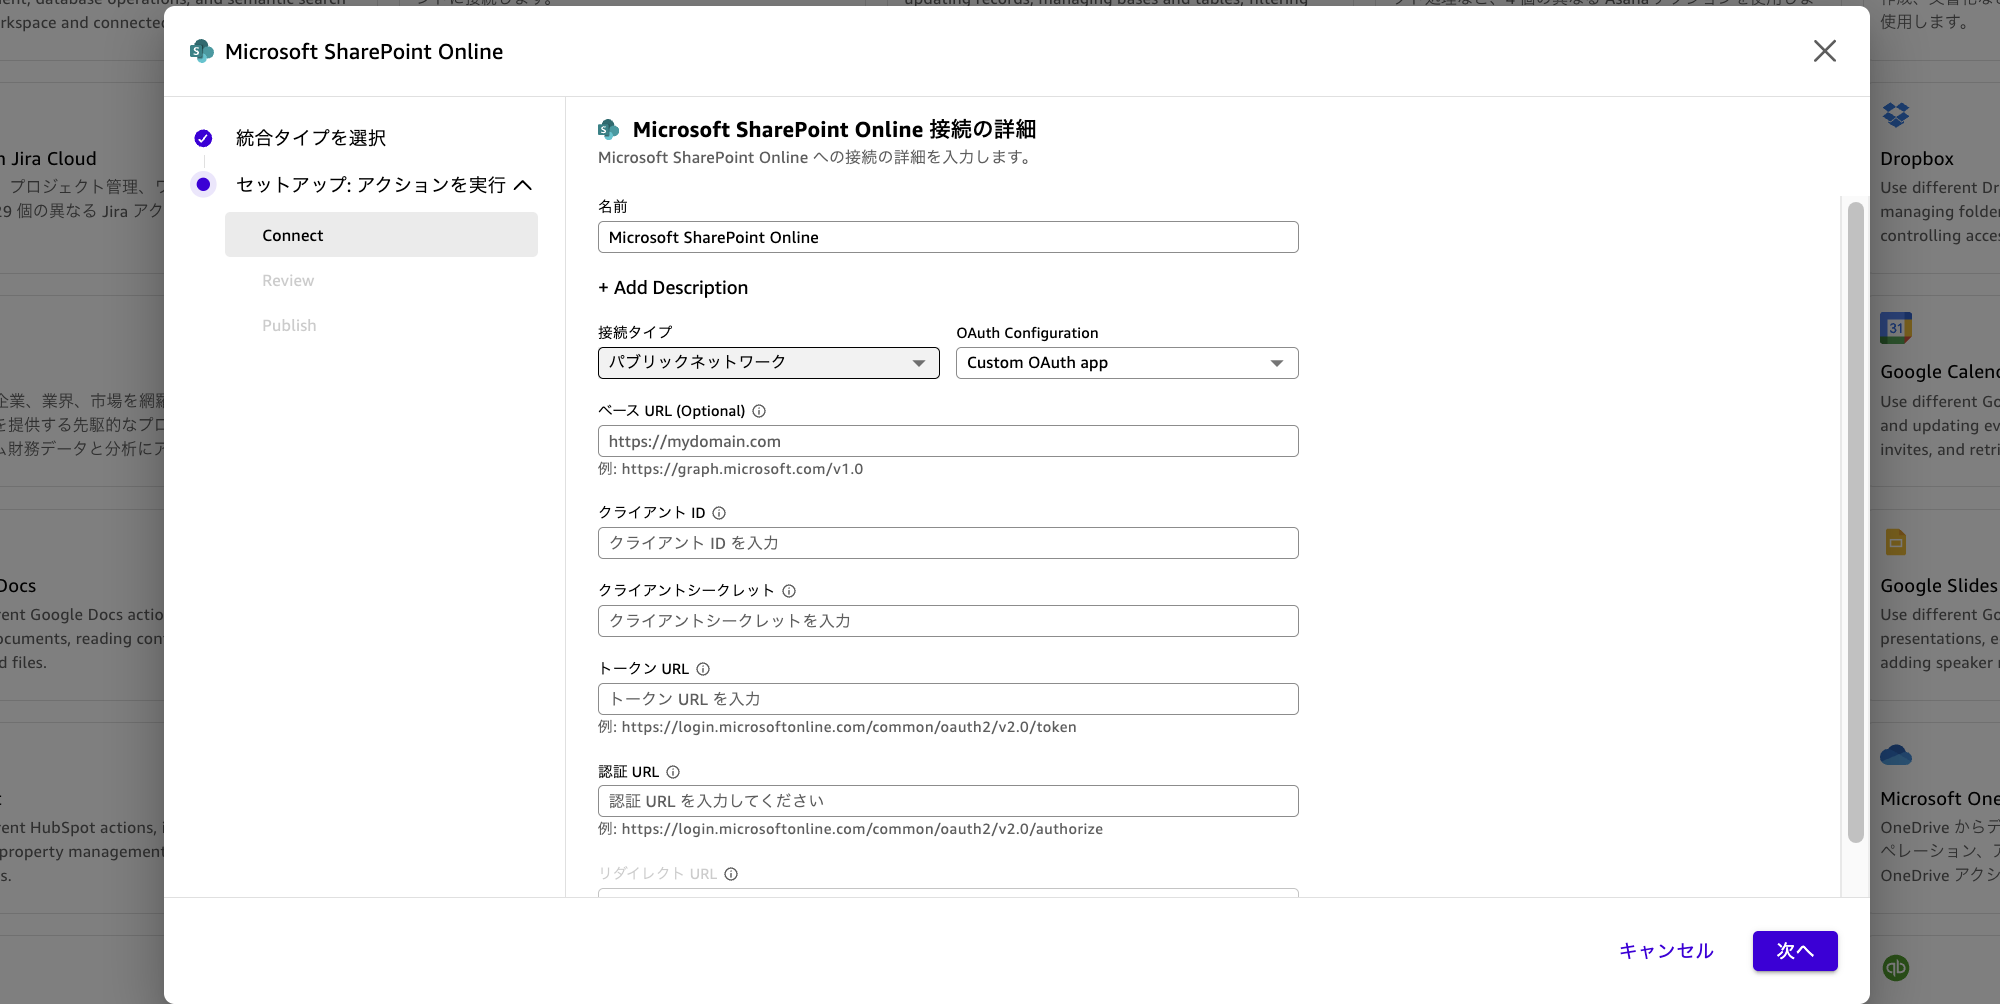Click the キャンセル button

[1666, 951]
